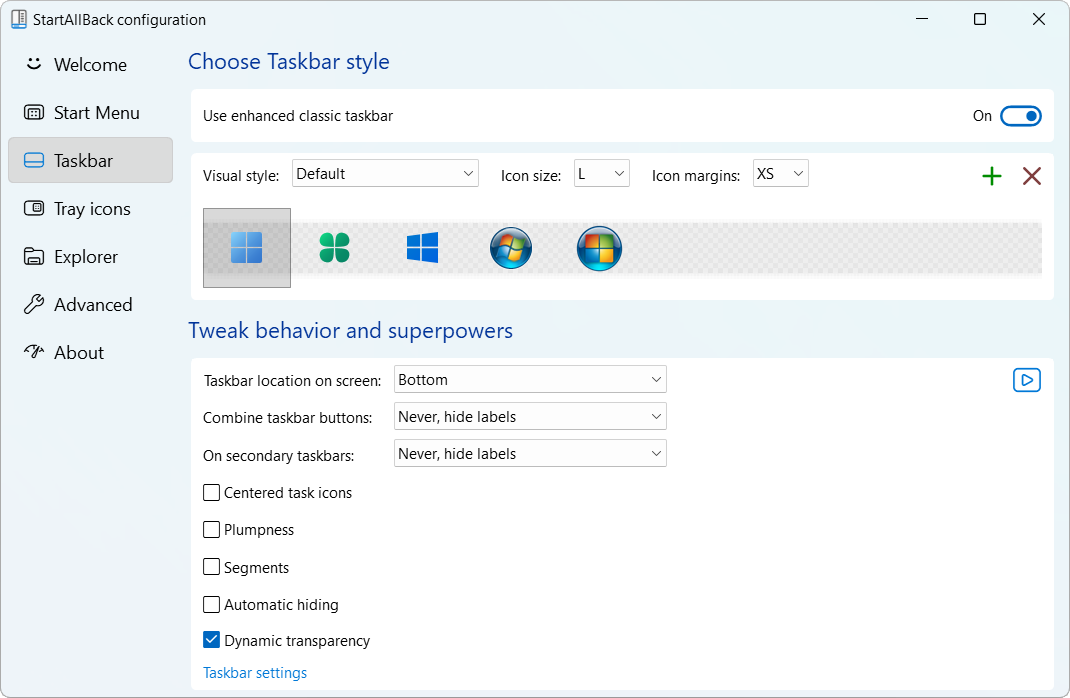This screenshot has height=698, width=1070.
Task: Close the StartAllBack configuration window
Action: click(1039, 19)
